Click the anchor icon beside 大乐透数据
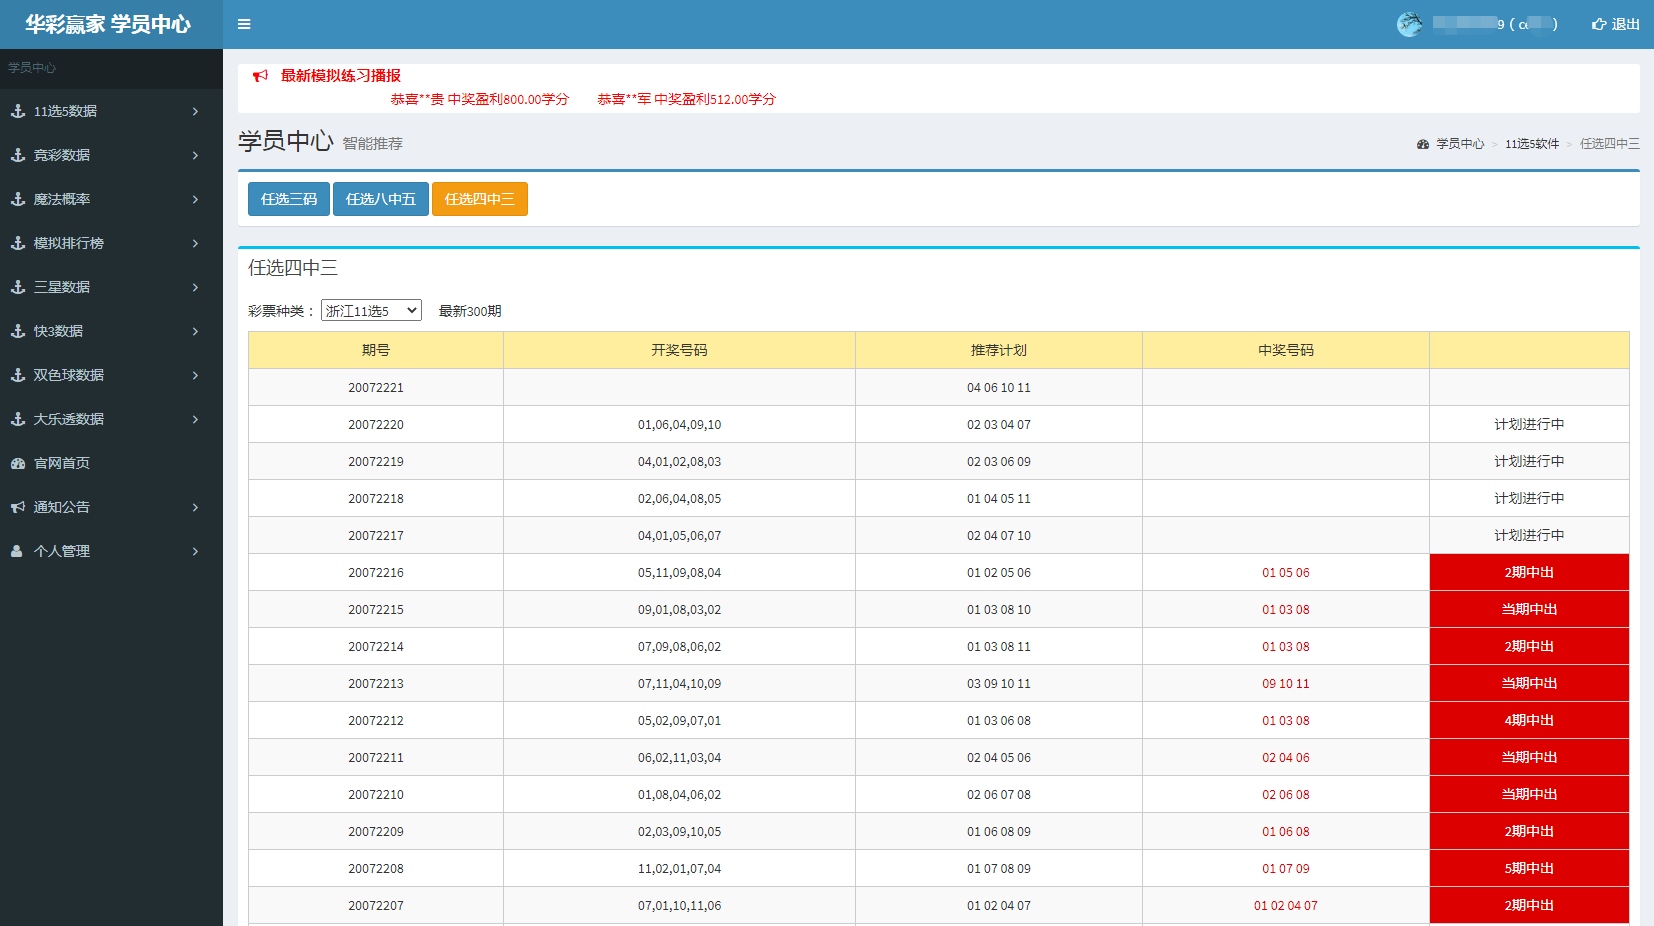 point(18,419)
